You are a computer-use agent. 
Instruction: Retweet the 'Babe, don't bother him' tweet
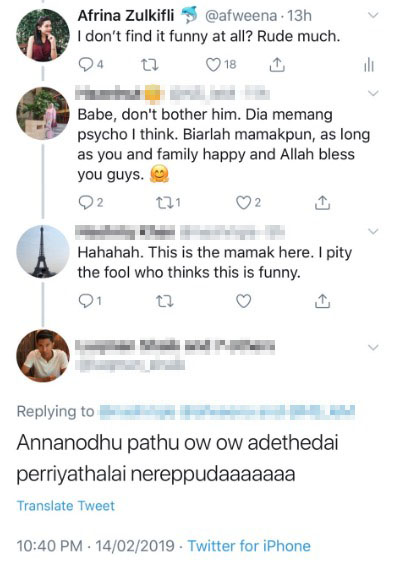pos(168,203)
